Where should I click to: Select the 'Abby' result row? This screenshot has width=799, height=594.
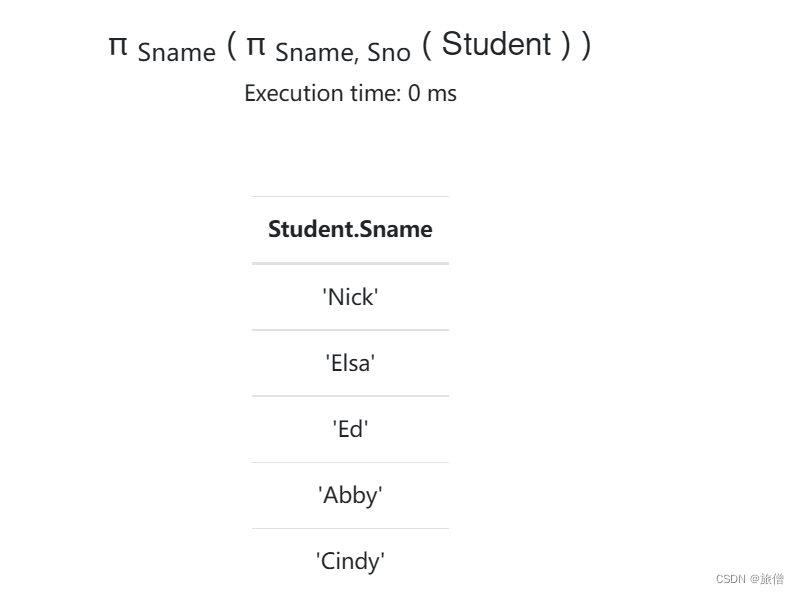click(350, 495)
